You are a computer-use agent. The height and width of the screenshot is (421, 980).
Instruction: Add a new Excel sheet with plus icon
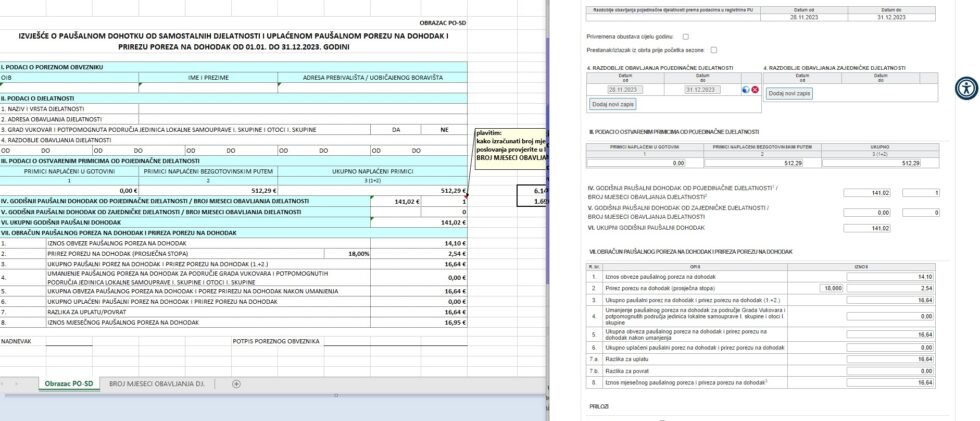point(236,383)
